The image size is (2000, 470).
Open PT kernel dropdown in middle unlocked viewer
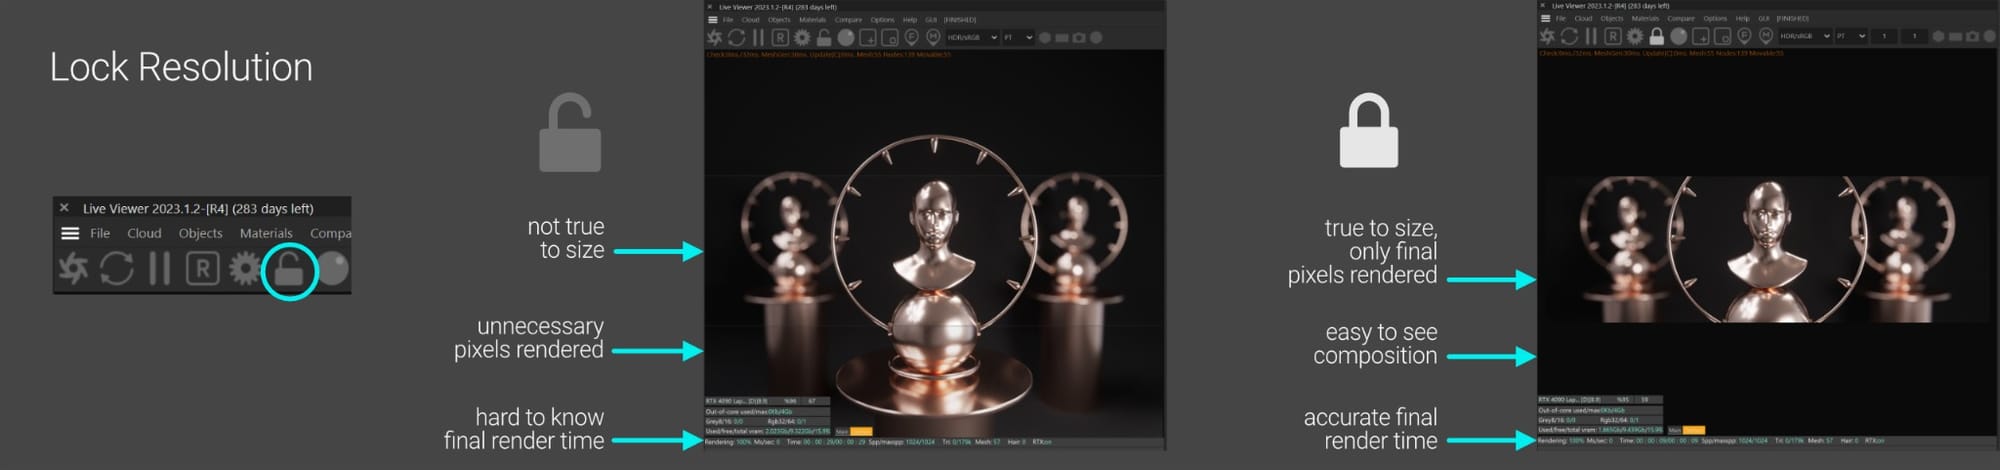tap(1018, 37)
